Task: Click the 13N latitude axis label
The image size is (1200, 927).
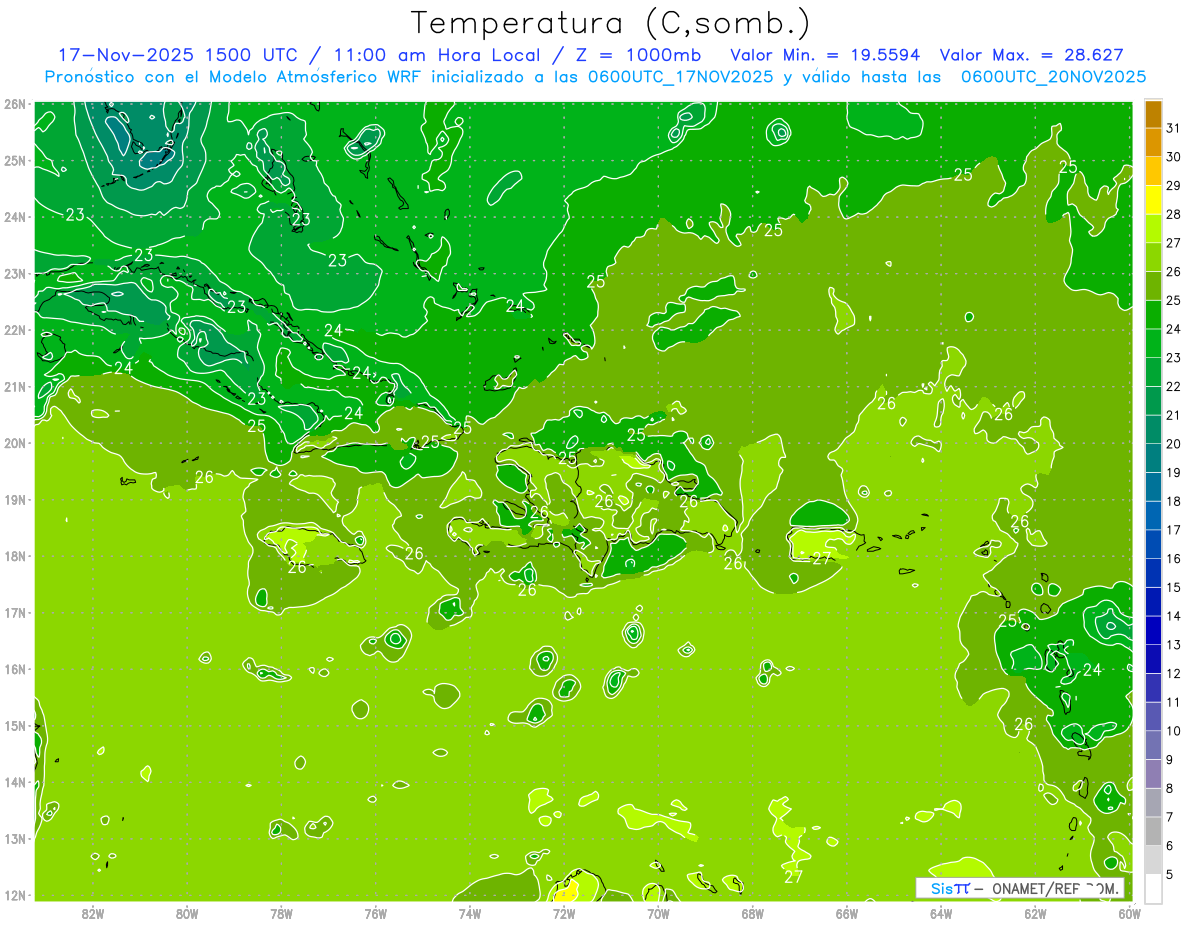Action: 15,839
